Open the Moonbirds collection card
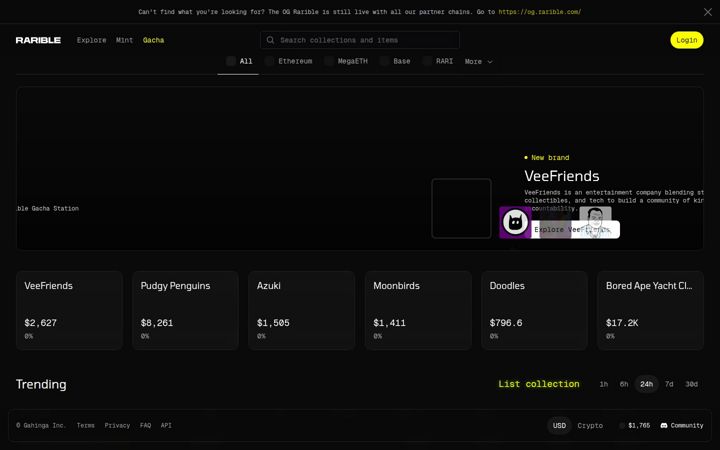This screenshot has height=450, width=720. click(418, 310)
